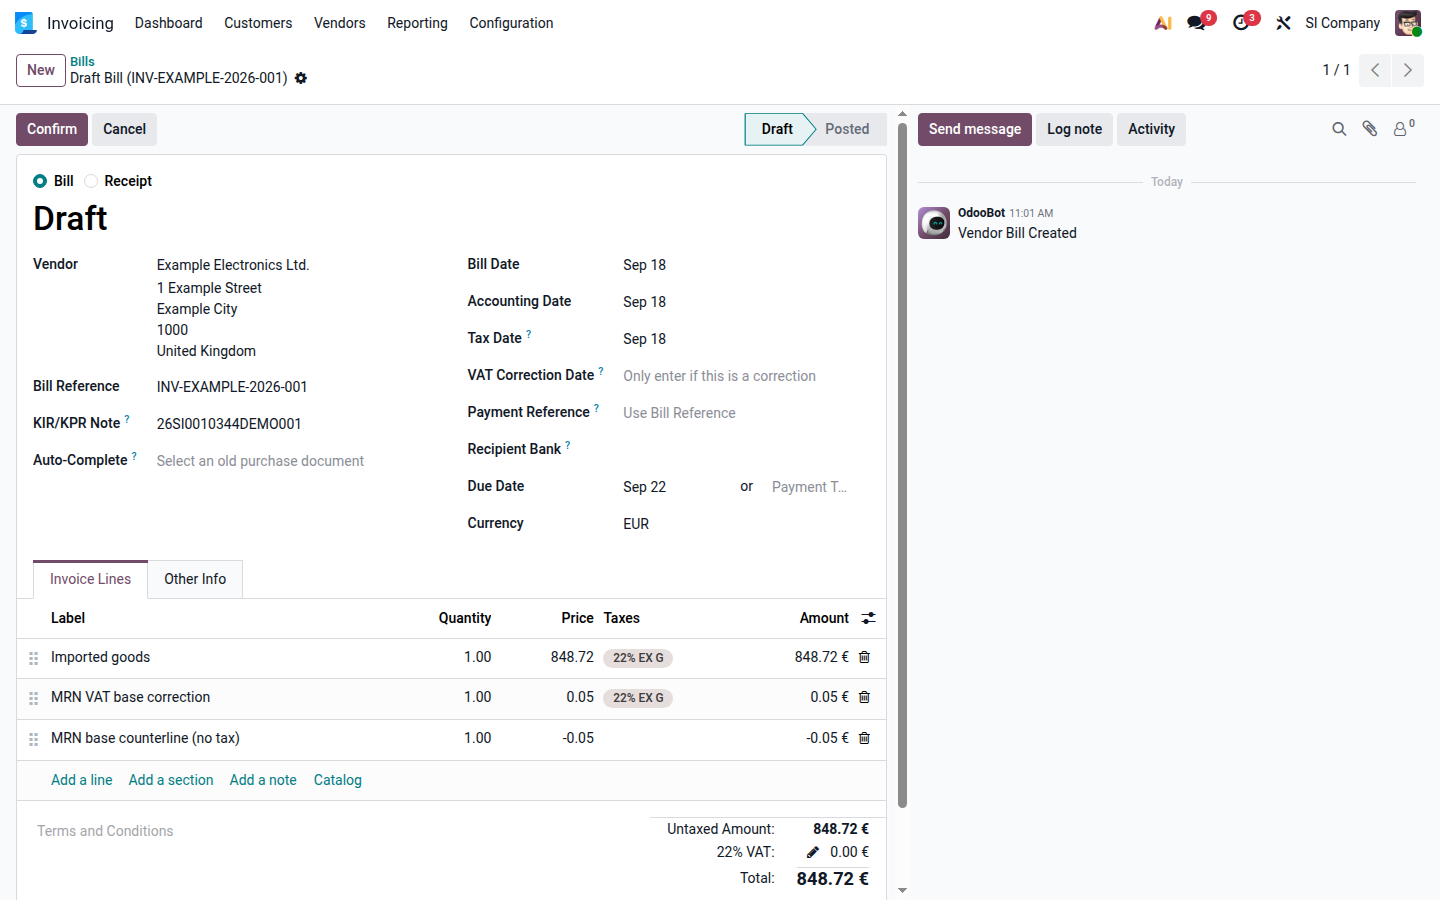Click the Bill Reference input field
The width and height of the screenshot is (1440, 900).
point(298,387)
